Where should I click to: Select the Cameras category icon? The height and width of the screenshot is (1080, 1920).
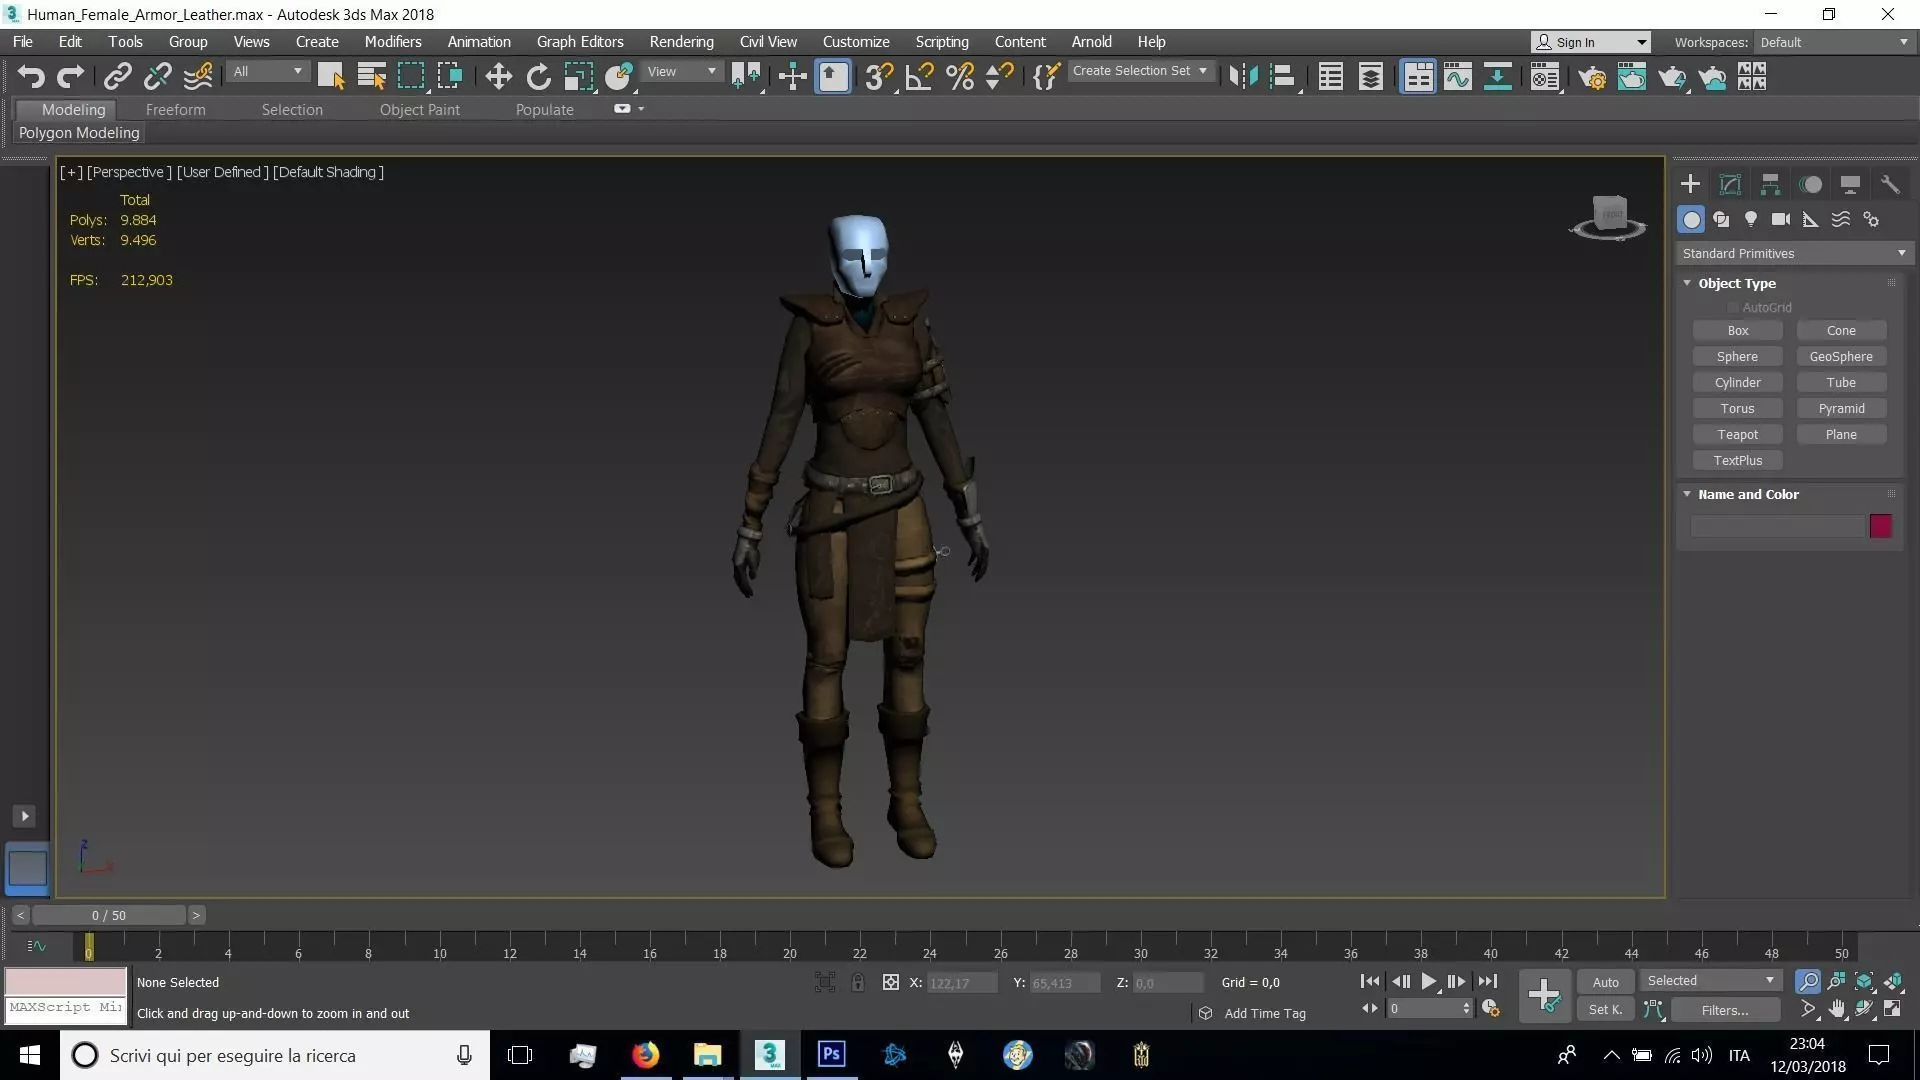[x=1781, y=219]
